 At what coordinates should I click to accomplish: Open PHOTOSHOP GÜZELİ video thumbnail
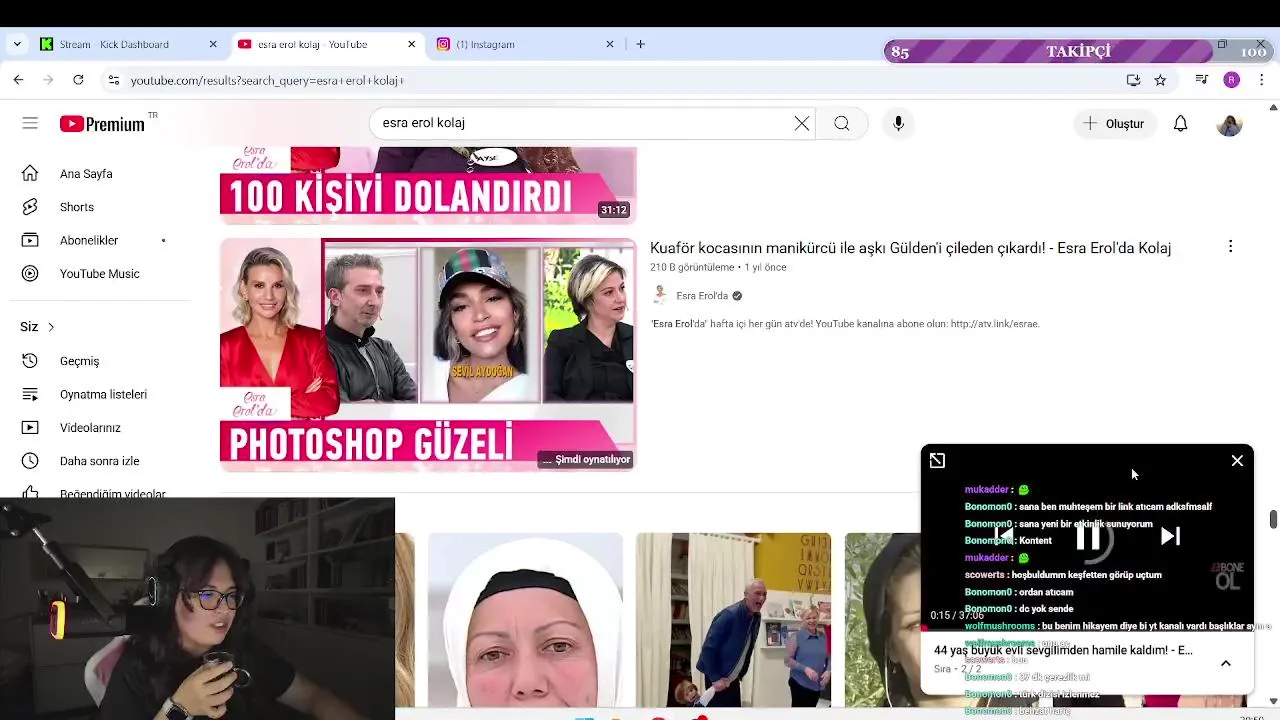[x=428, y=355]
